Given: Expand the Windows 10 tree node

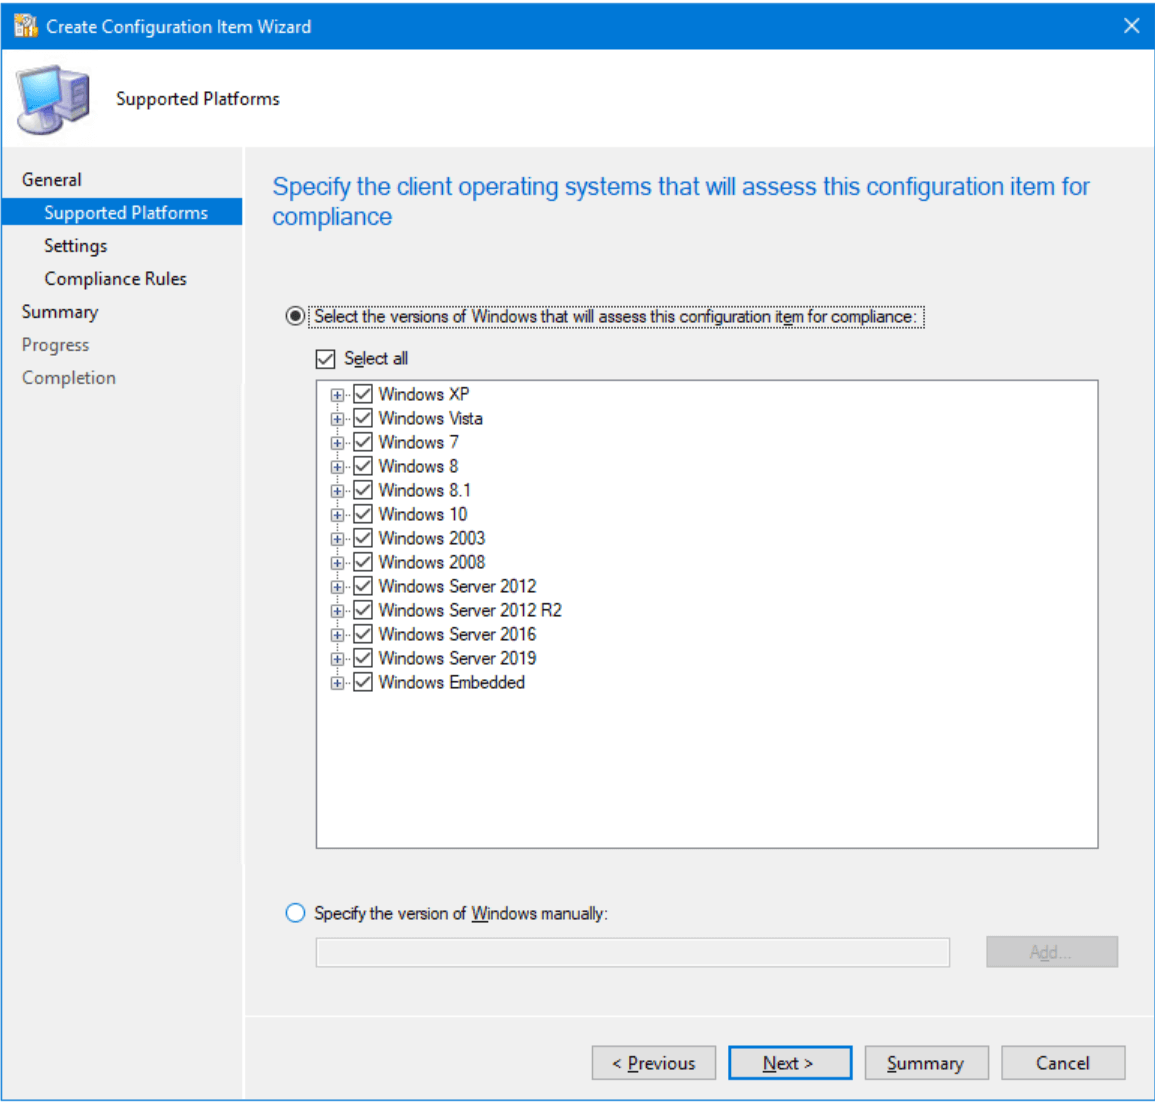Looking at the screenshot, I should click(x=337, y=516).
